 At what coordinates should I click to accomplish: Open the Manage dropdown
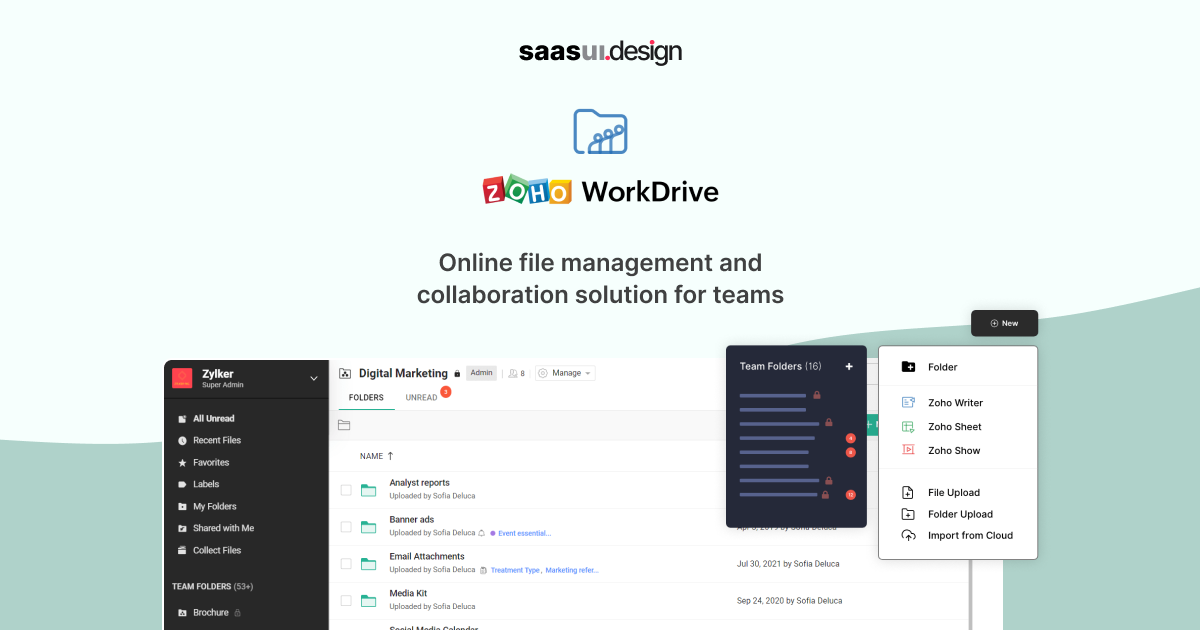(x=565, y=372)
